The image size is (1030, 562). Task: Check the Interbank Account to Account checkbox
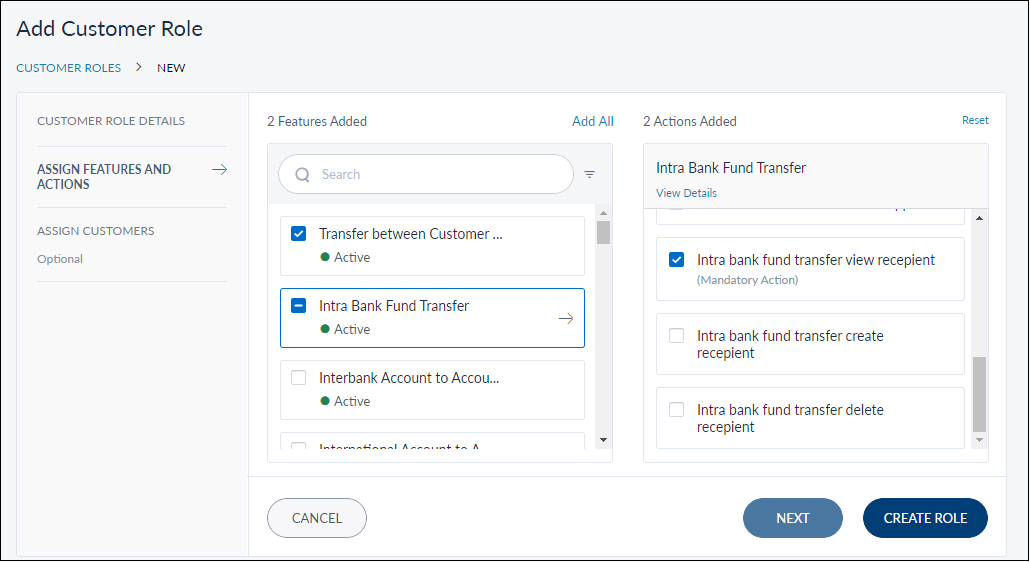pos(298,378)
